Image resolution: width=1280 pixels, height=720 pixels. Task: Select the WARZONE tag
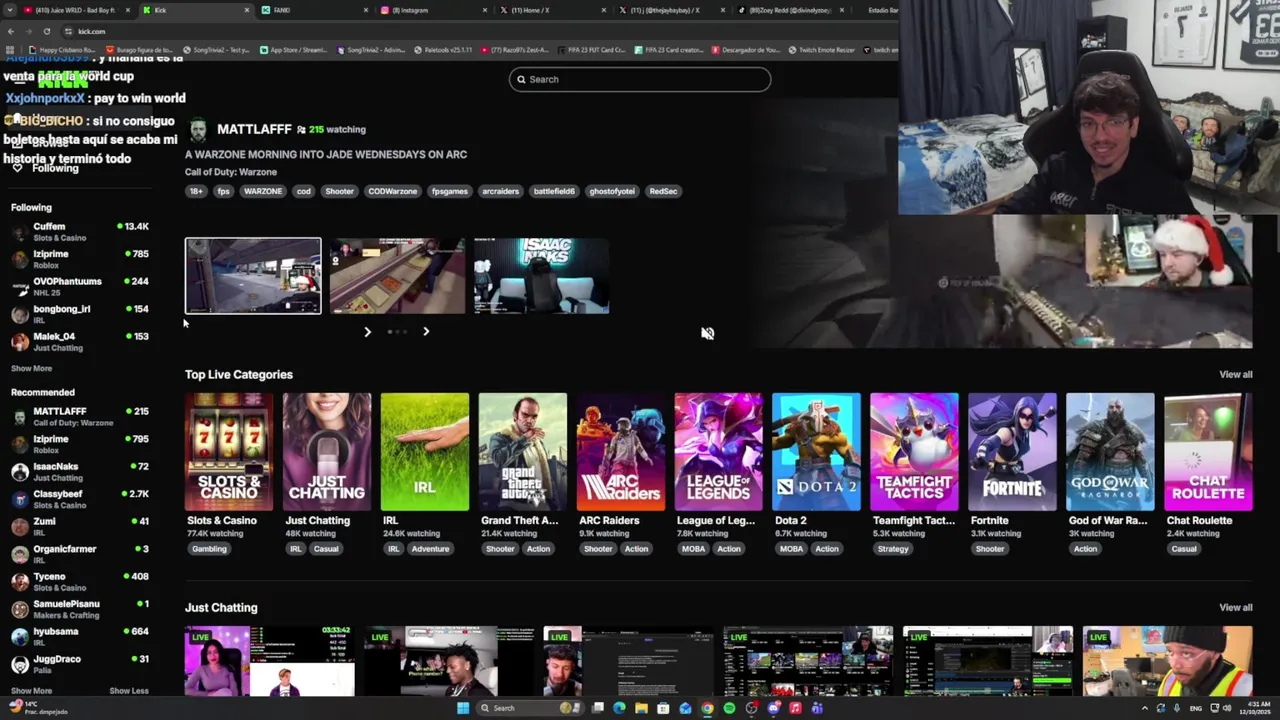click(x=263, y=191)
